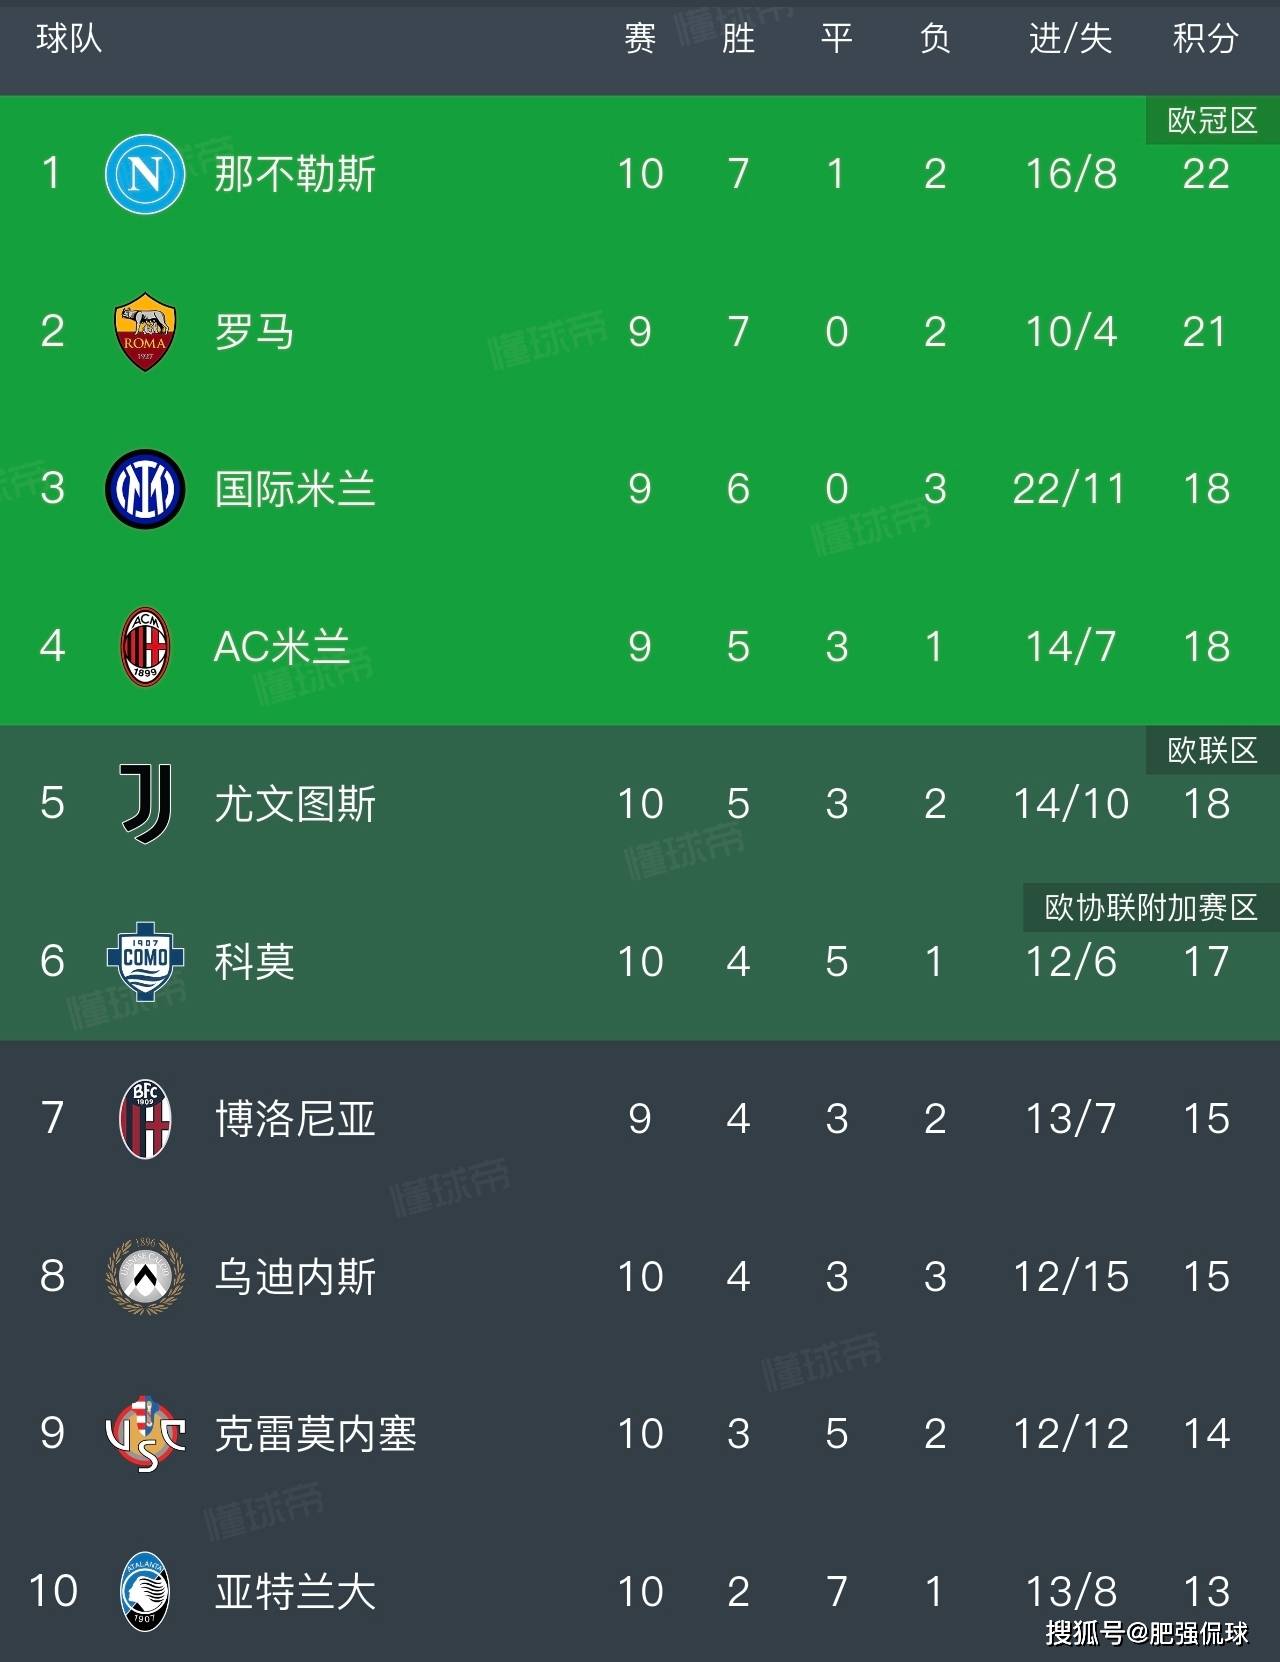The height and width of the screenshot is (1662, 1280).
Task: Select the Juventus J logo
Action: point(146,804)
